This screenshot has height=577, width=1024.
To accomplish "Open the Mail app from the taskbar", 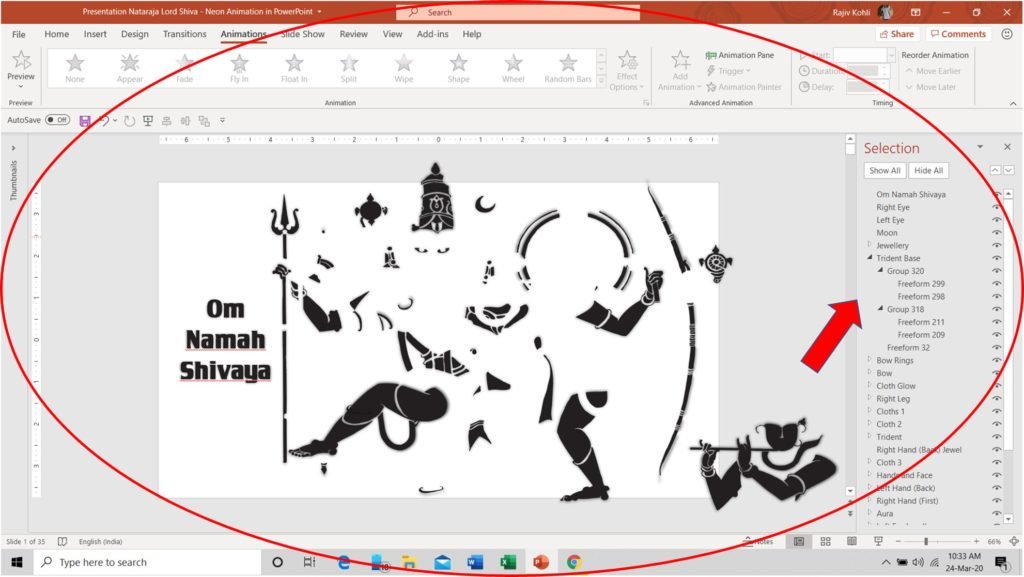I will coord(442,562).
